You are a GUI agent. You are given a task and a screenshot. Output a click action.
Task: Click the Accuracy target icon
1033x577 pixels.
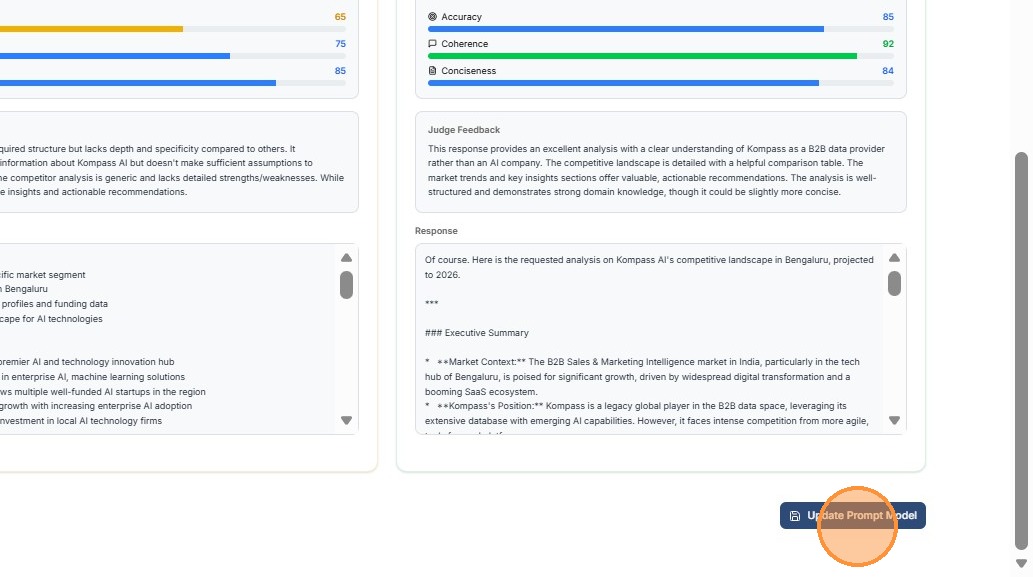[433, 17]
